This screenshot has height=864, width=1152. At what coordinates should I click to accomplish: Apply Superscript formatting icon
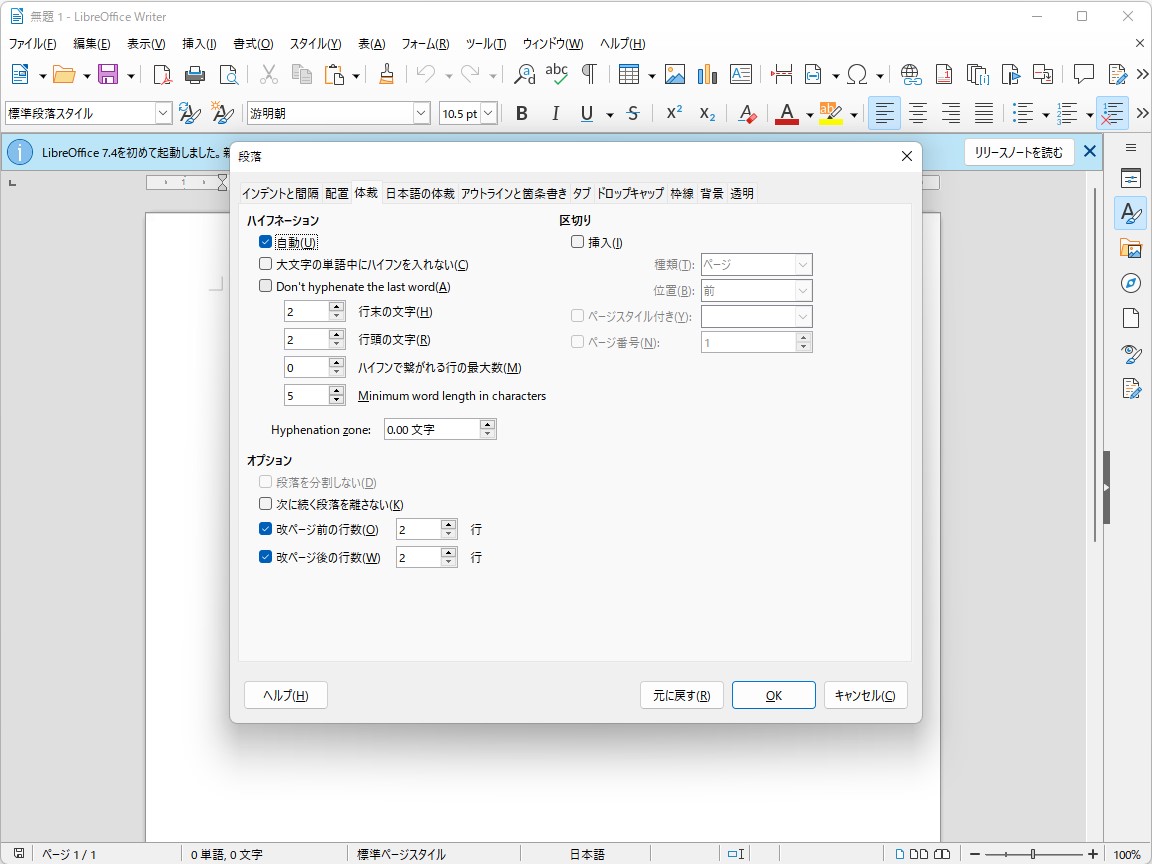pos(674,113)
